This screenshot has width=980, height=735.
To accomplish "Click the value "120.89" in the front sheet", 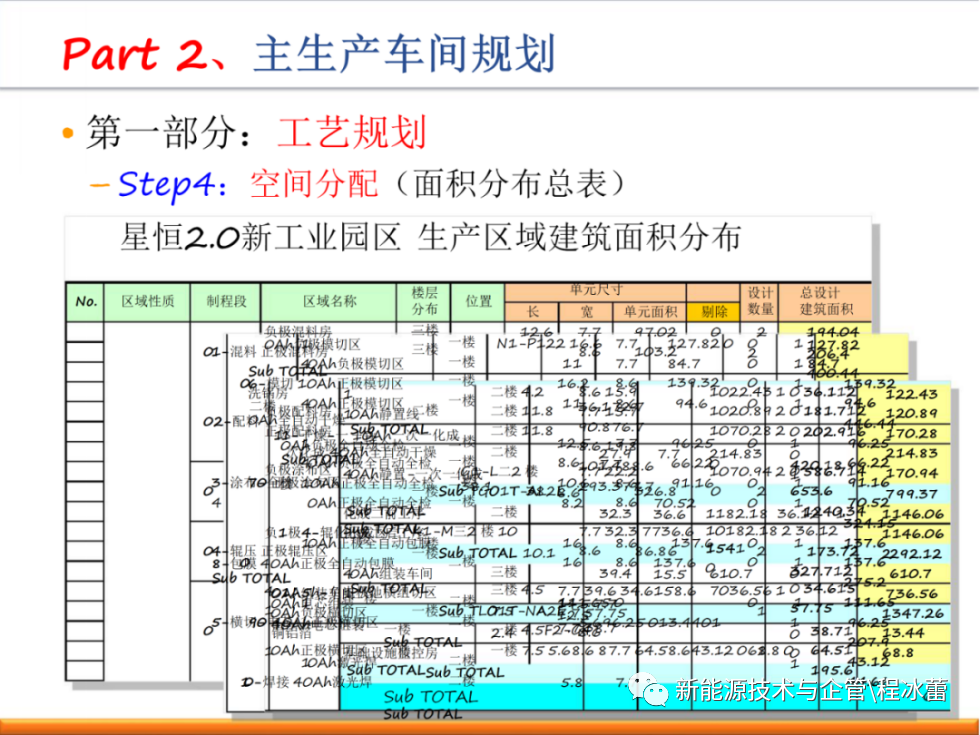I will click(x=911, y=414).
